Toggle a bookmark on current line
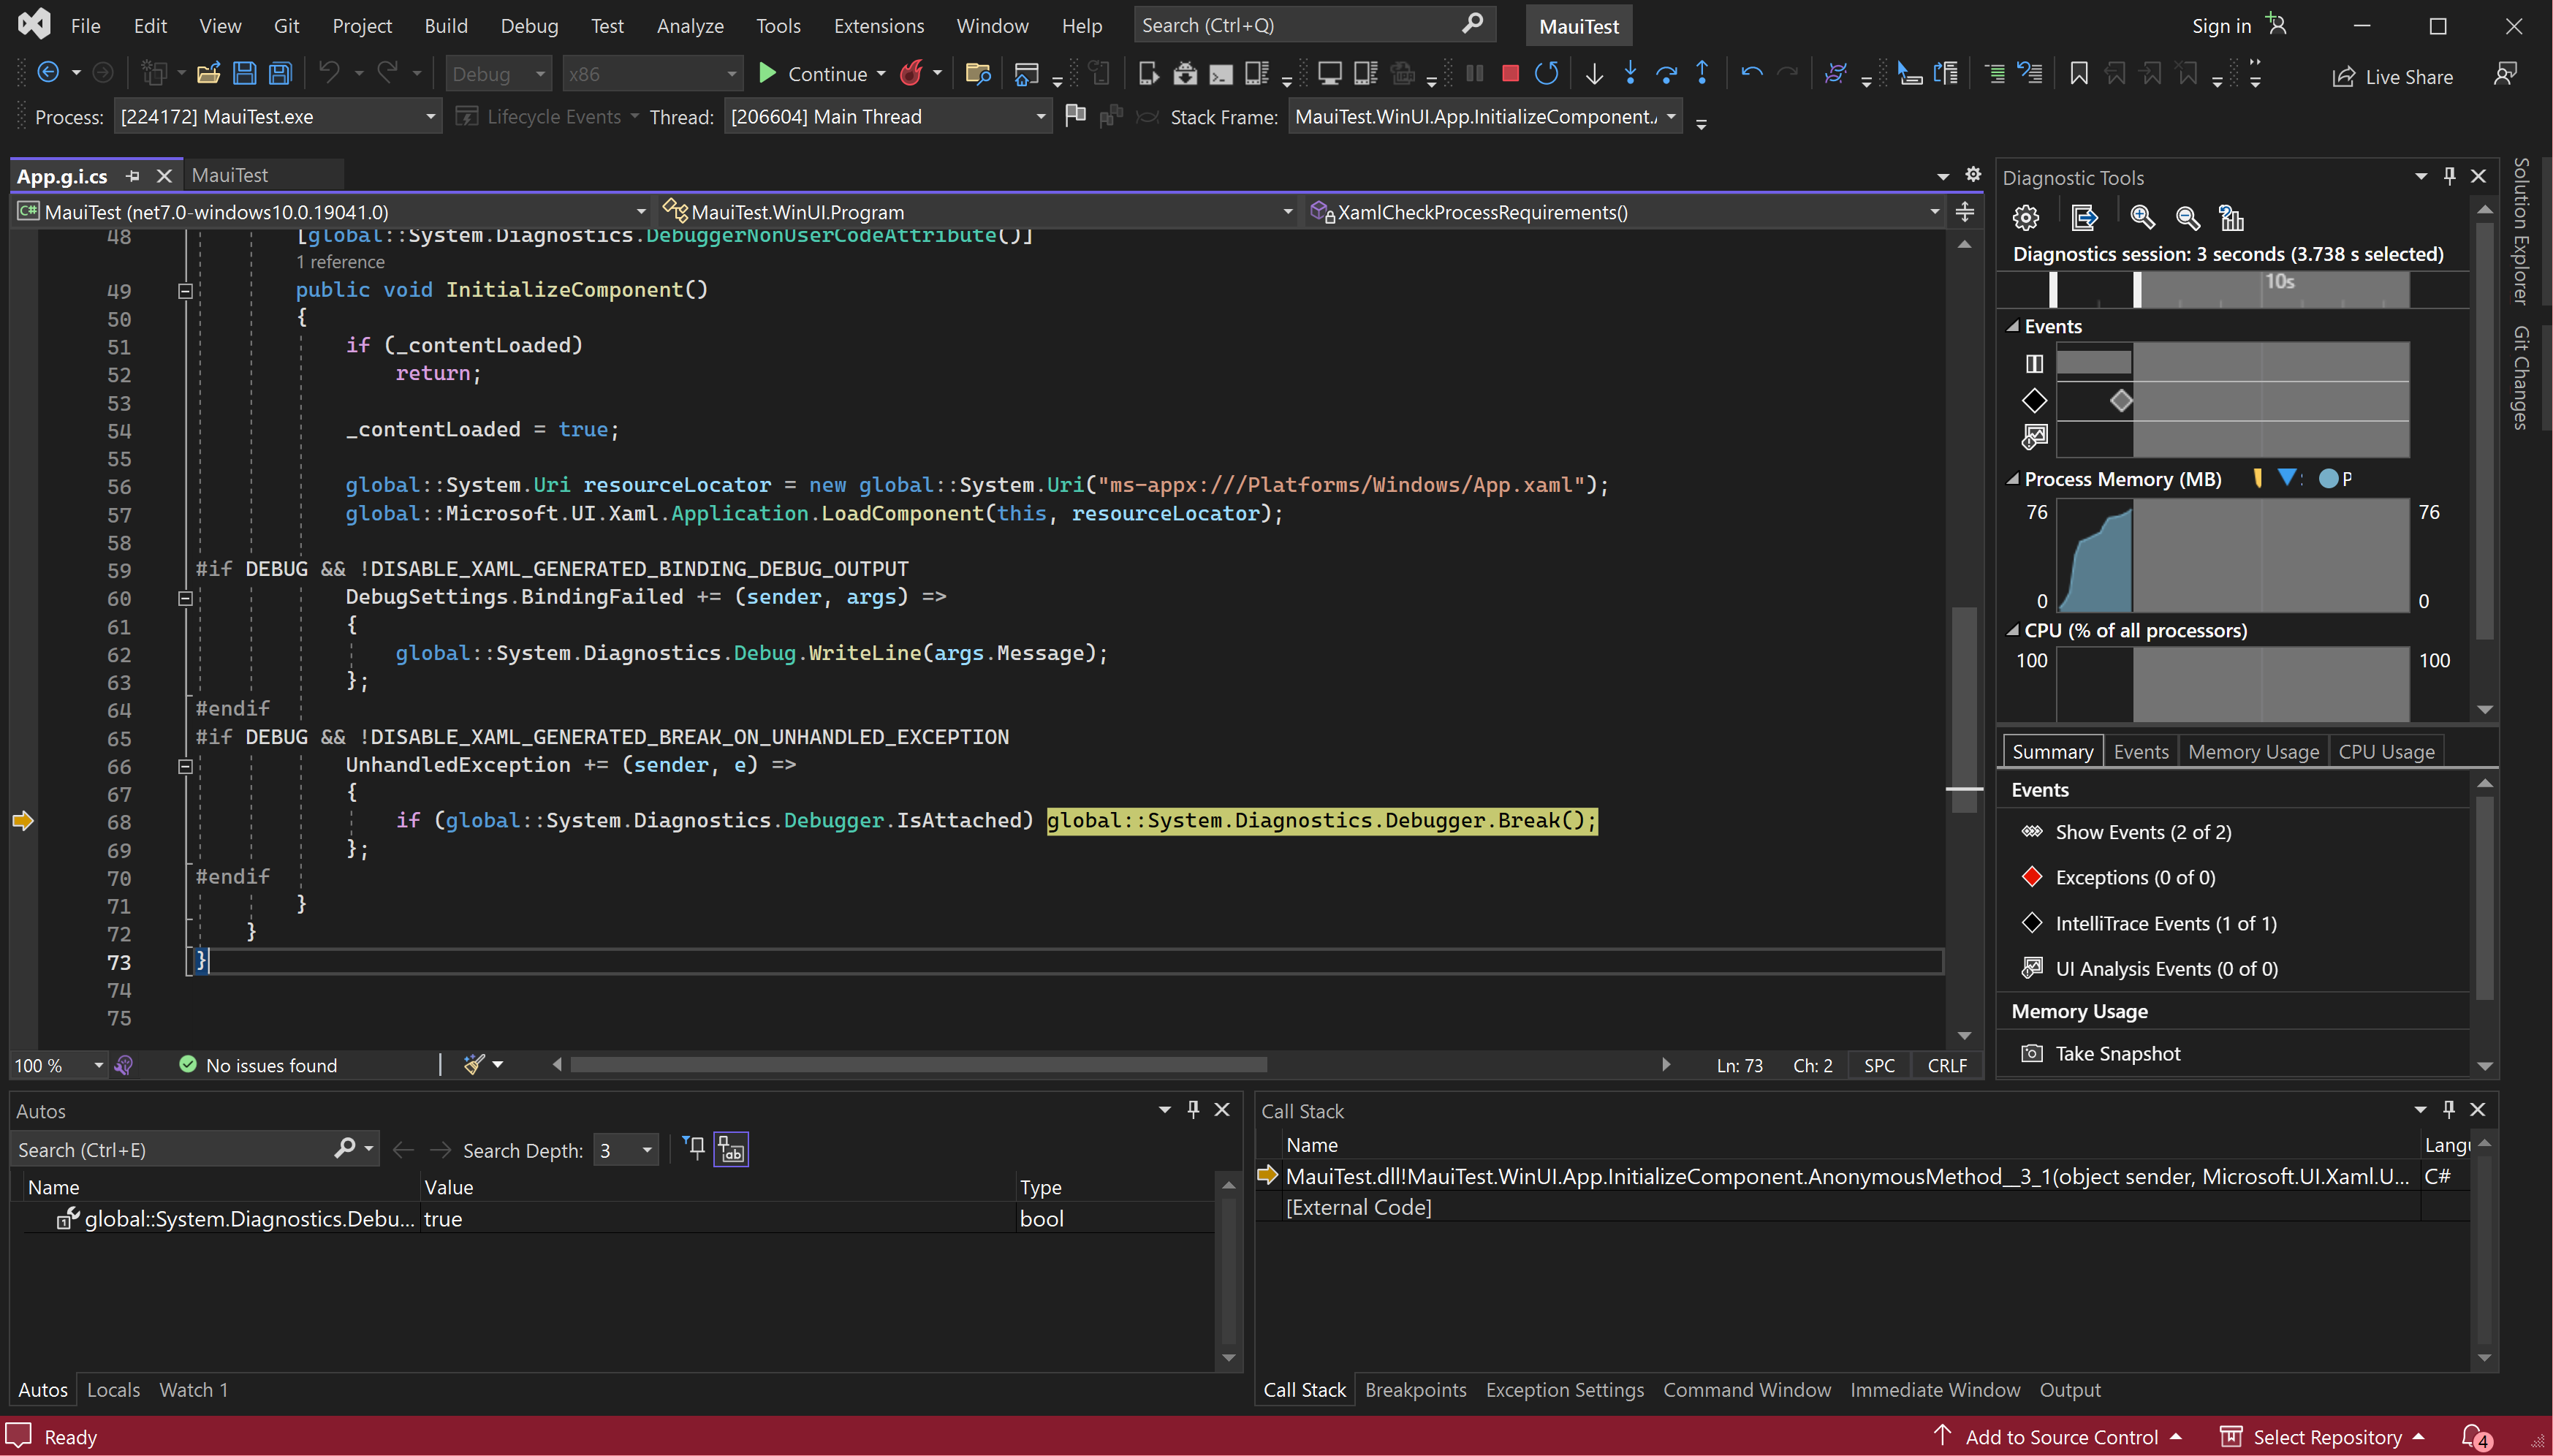The height and width of the screenshot is (1456, 2553). pyautogui.click(x=2079, y=74)
